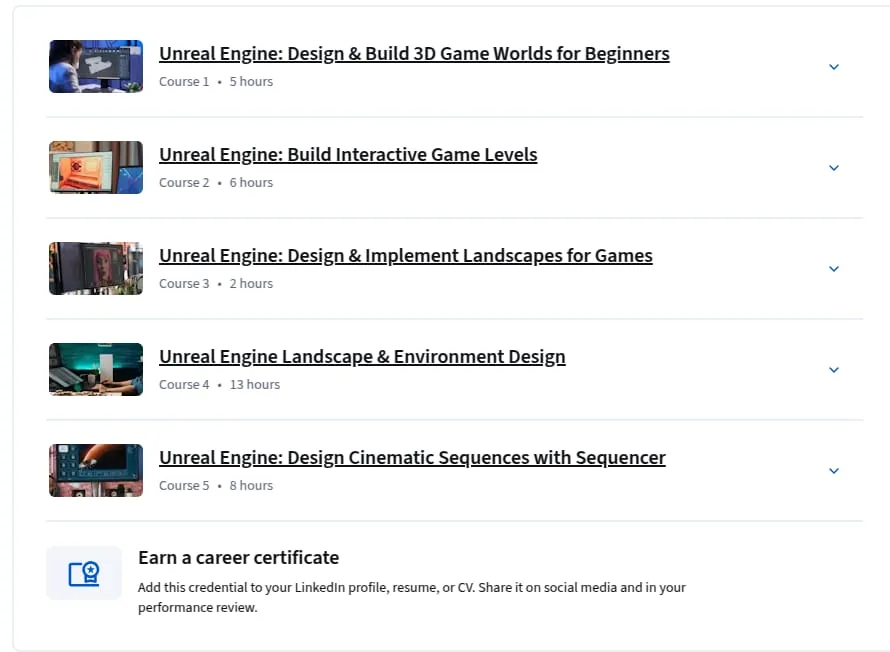Click the Landscape & Environment Design thumbnail
890x652 pixels.
96,369
